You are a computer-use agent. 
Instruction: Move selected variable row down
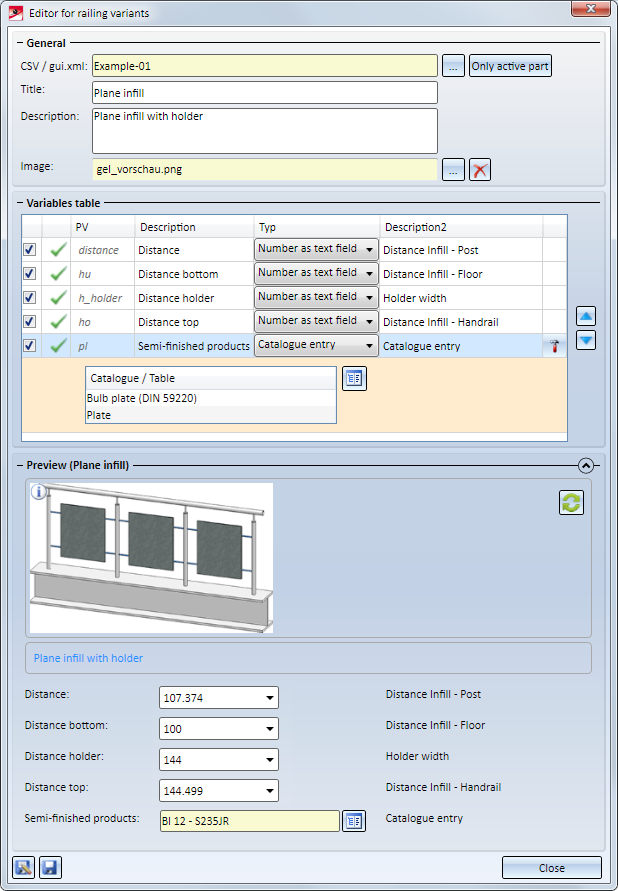(587, 340)
